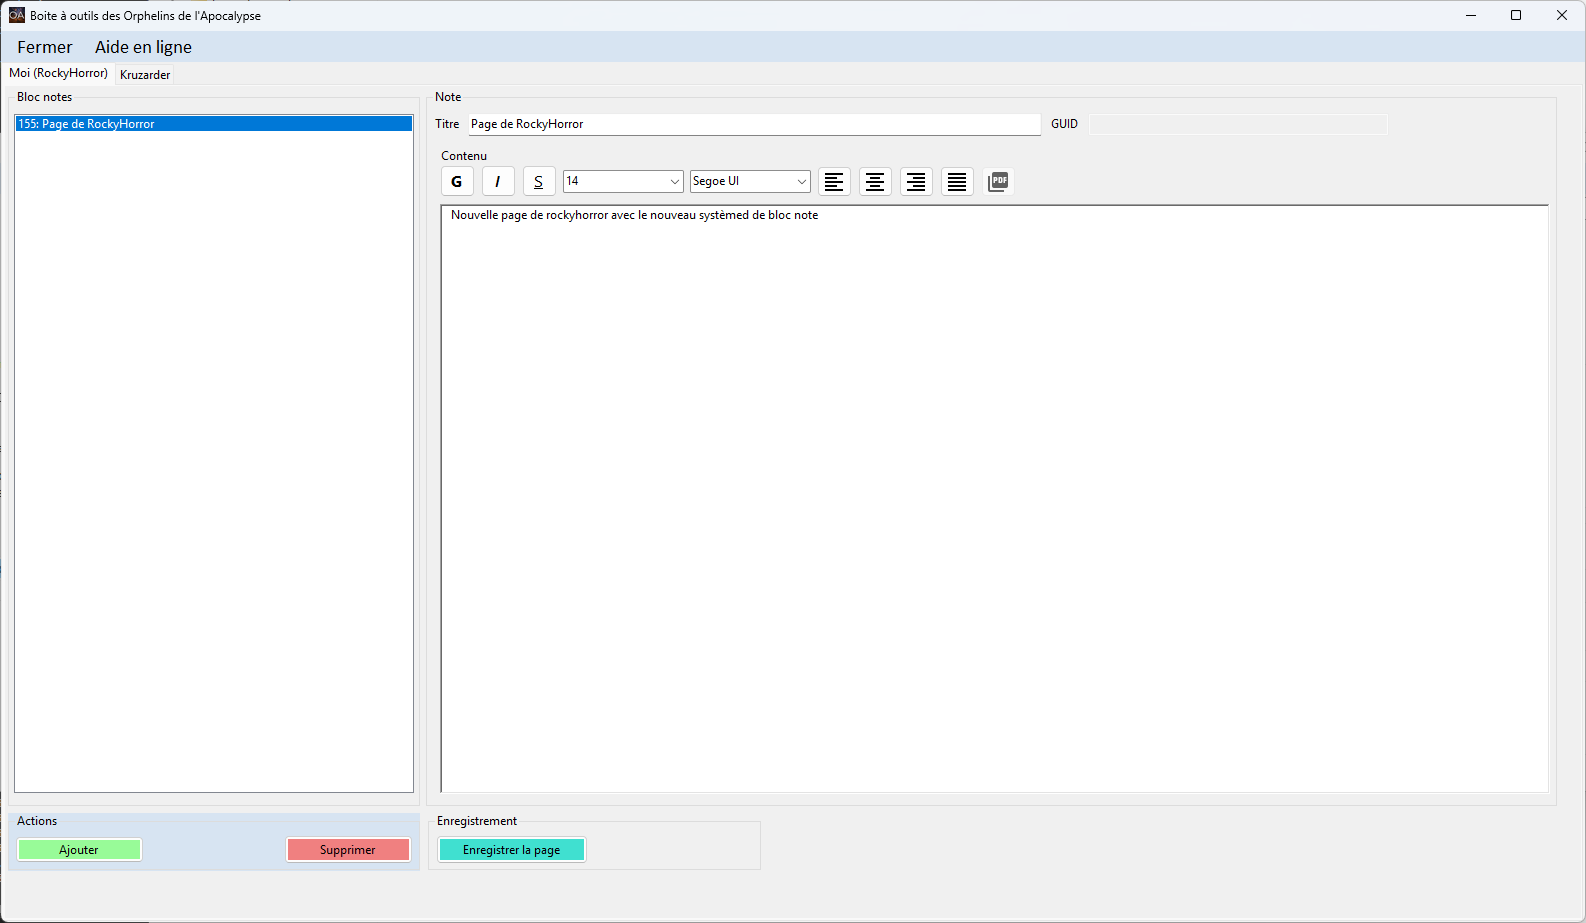Switch to the Kruzarder tab

[145, 75]
